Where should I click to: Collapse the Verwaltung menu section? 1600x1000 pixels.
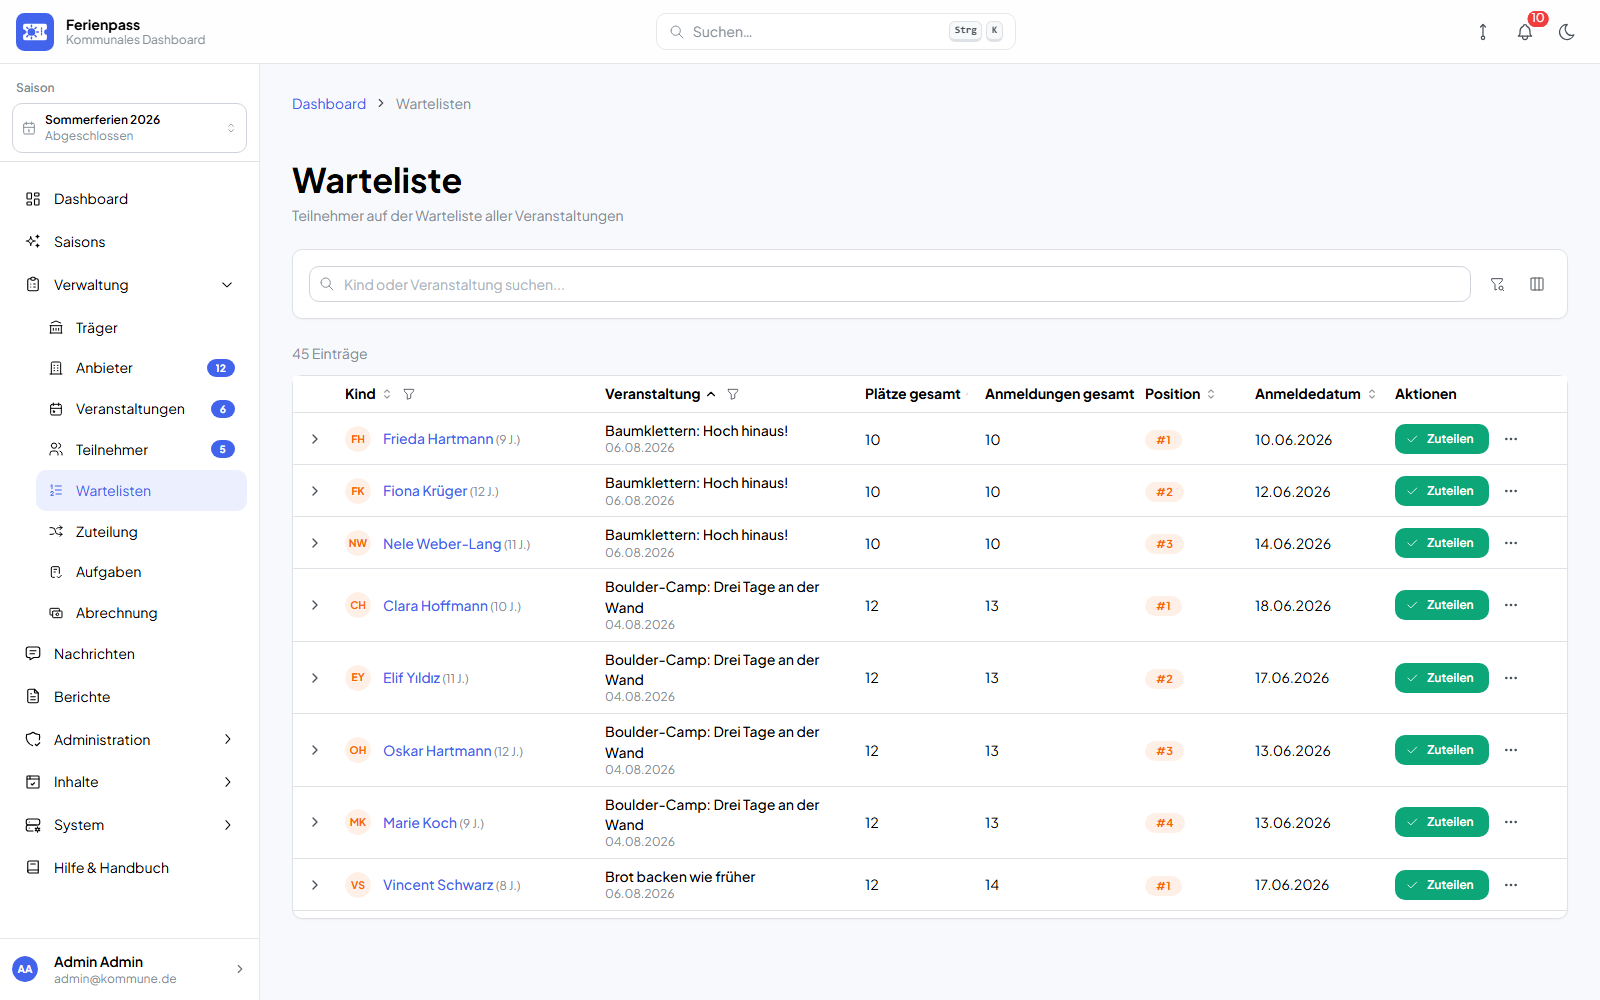(x=129, y=285)
